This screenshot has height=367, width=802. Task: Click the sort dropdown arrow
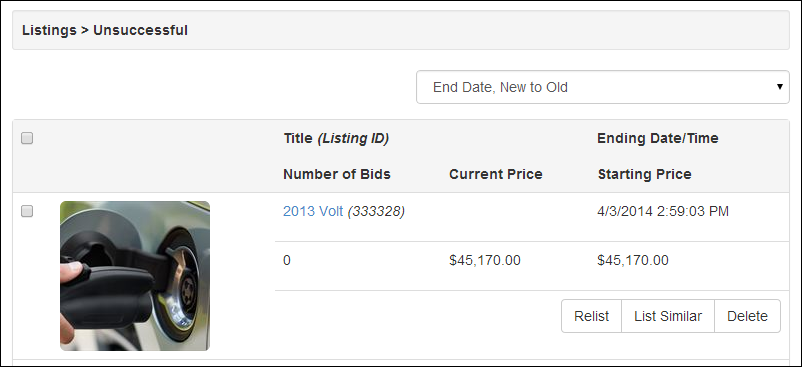tap(779, 86)
